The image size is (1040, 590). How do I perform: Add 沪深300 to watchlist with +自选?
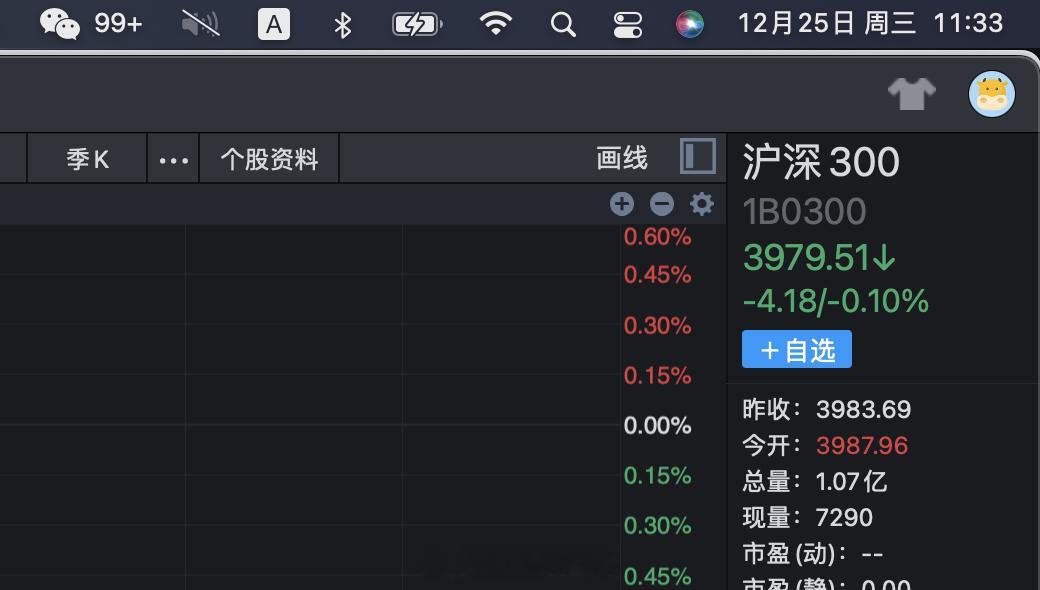(x=797, y=349)
